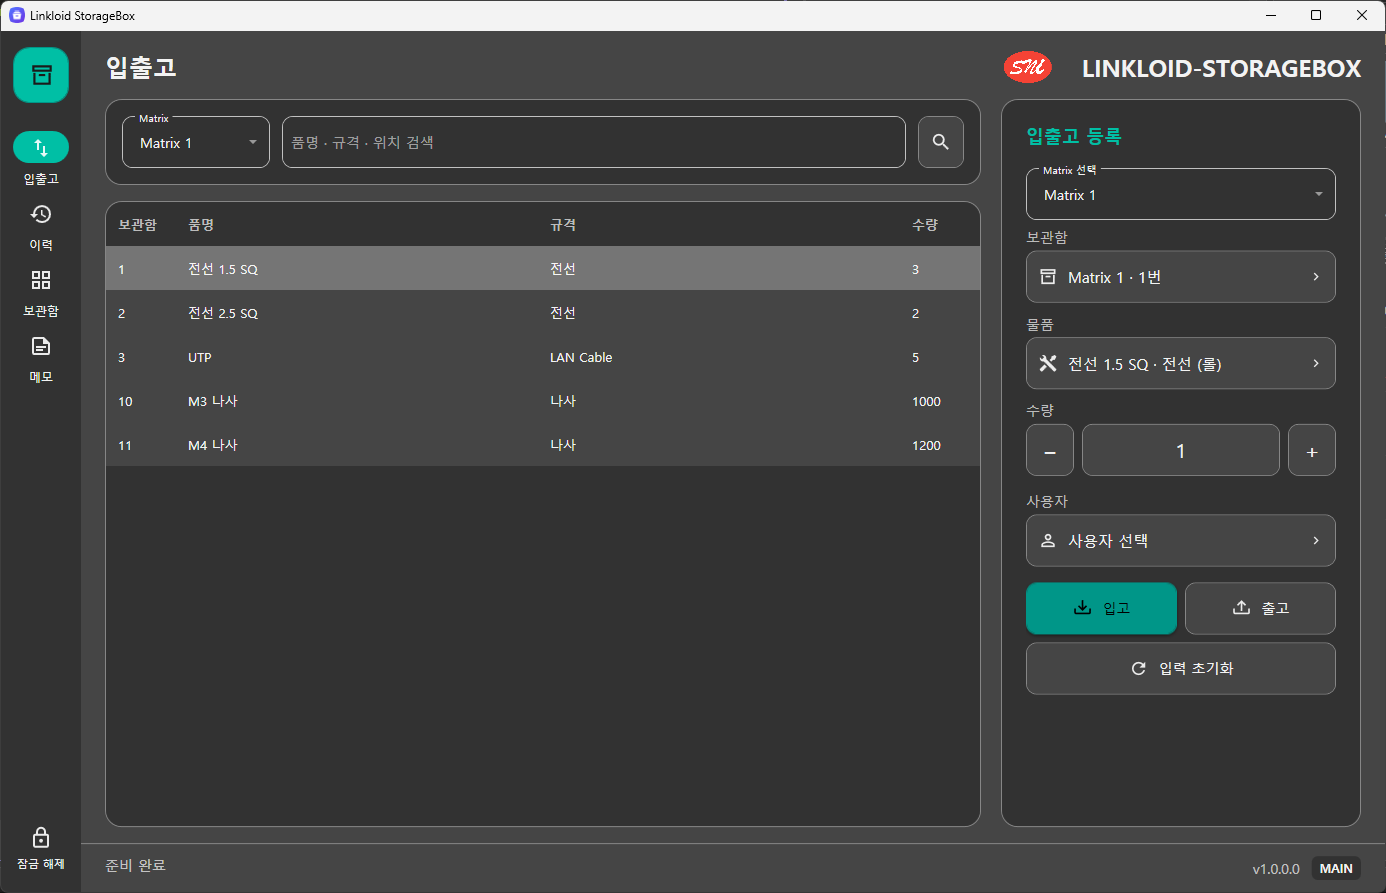Click the quantity value field
The image size is (1386, 893).
1181,450
